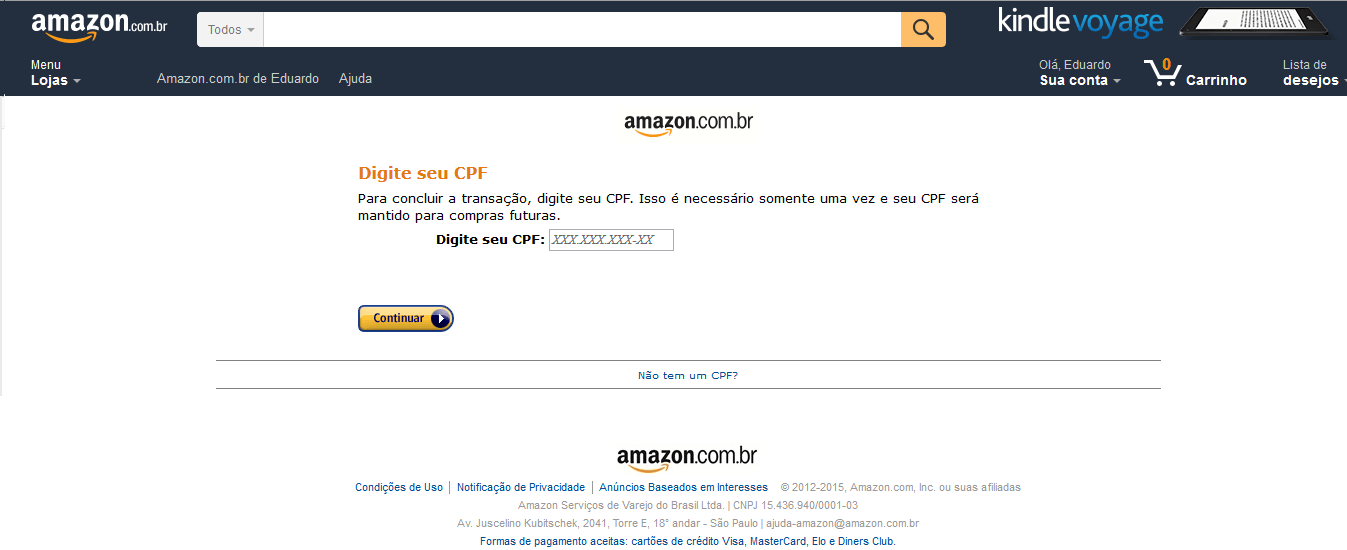
Task: Focus the main search text box
Action: (x=582, y=30)
